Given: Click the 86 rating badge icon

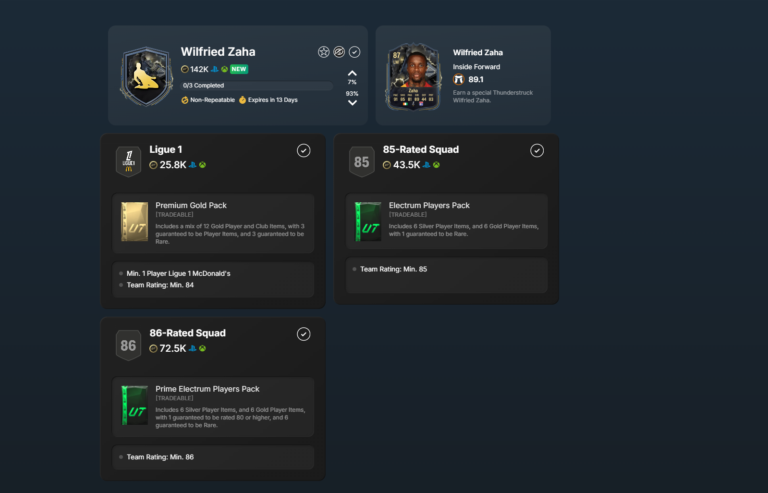Looking at the screenshot, I should point(128,345).
